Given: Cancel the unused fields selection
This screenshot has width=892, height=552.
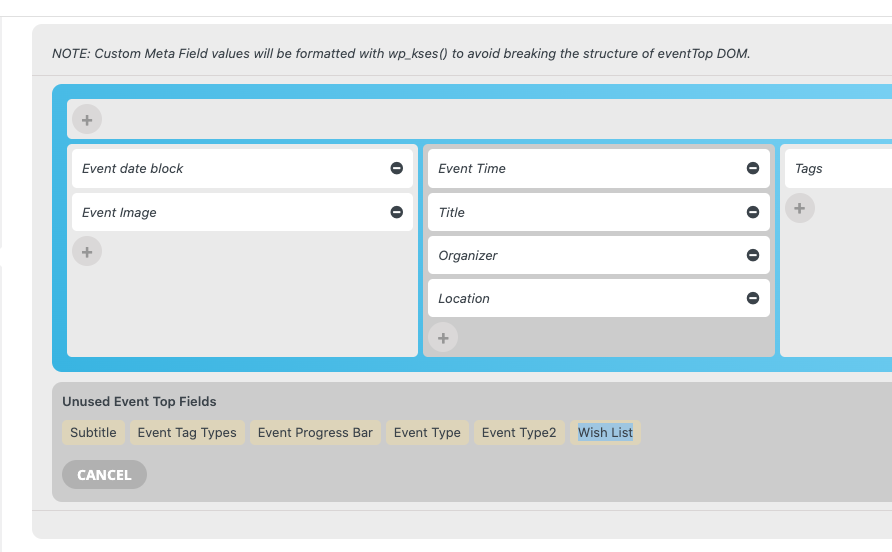Looking at the screenshot, I should click(104, 475).
